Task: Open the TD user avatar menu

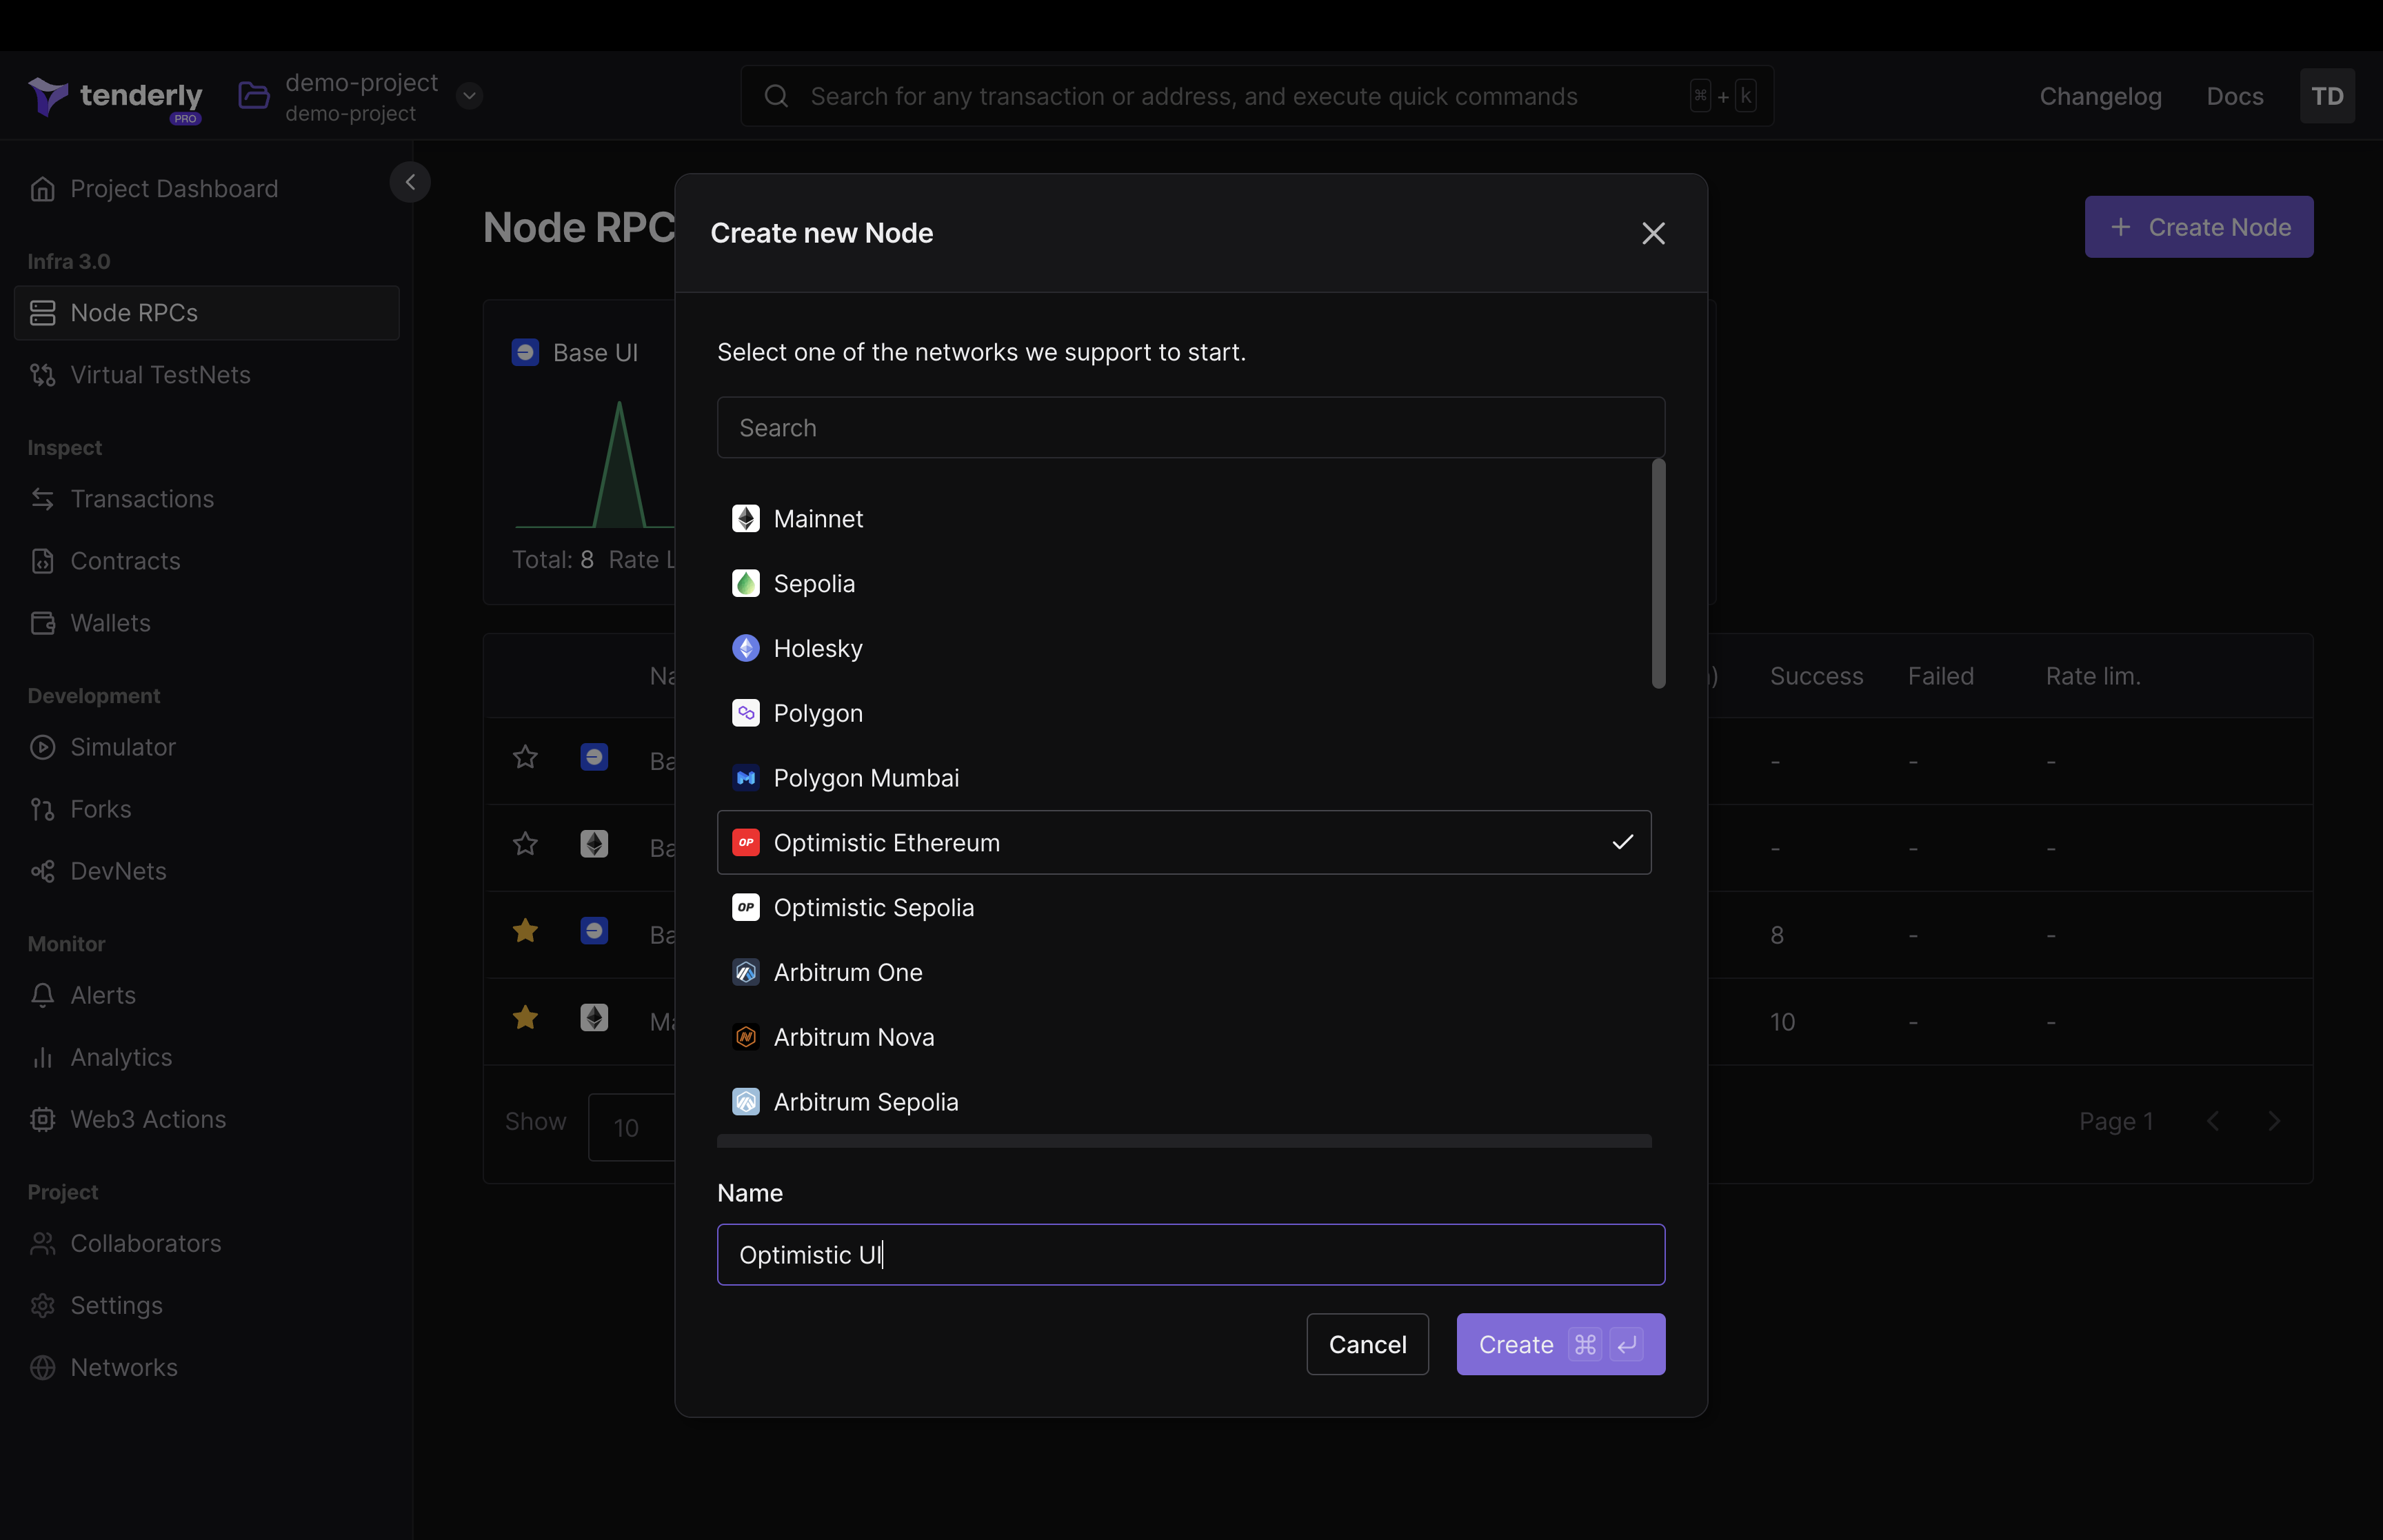Action: pyautogui.click(x=2327, y=96)
